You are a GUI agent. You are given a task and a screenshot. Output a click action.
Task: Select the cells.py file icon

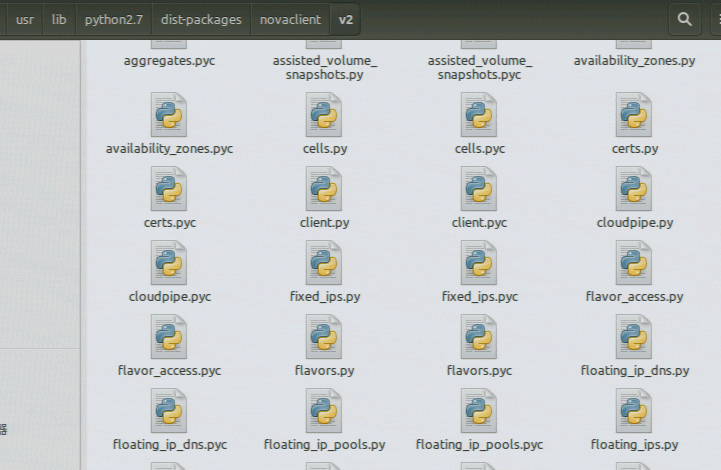(x=324, y=115)
